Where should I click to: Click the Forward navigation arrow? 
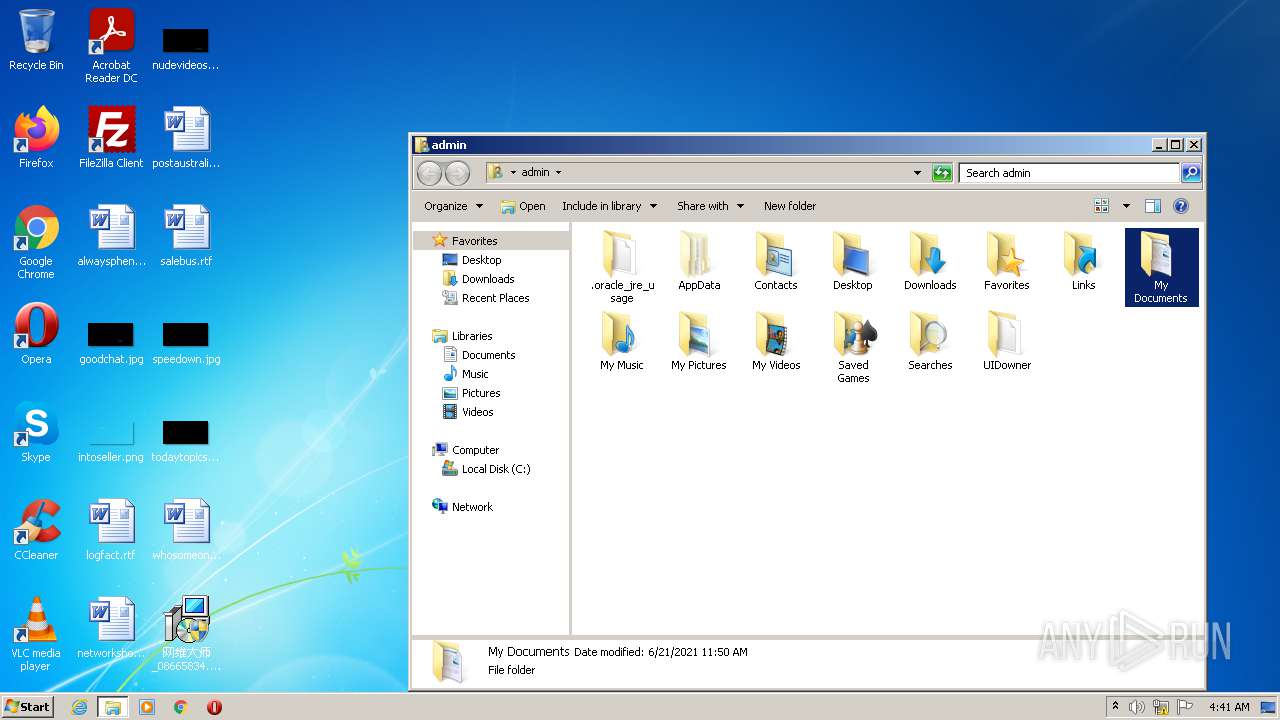point(457,173)
